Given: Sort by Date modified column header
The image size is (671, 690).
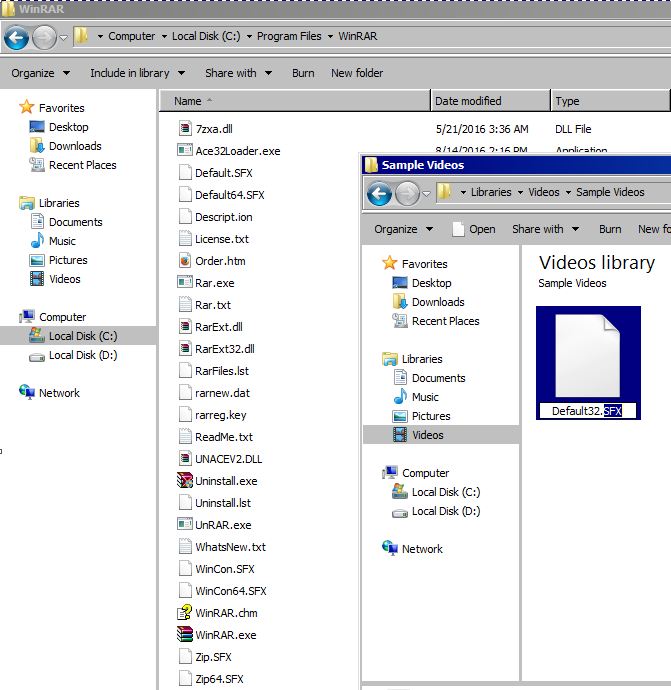Looking at the screenshot, I should coord(490,101).
